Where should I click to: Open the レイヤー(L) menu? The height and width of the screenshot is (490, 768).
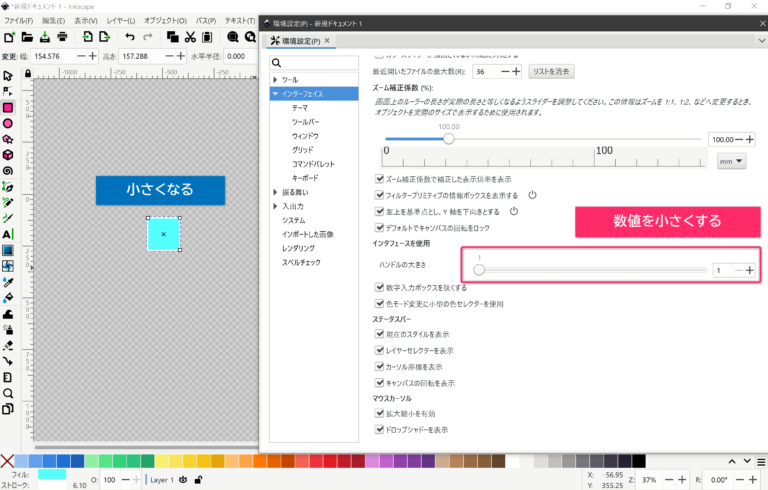pos(120,21)
